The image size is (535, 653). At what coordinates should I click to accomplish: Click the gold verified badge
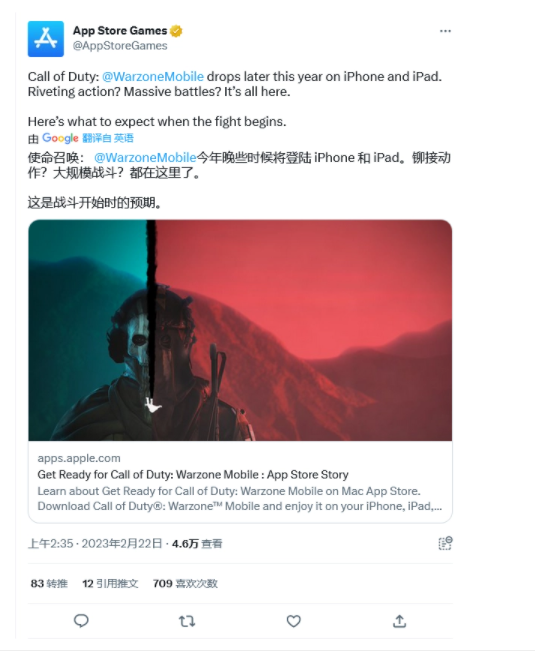pyautogui.click(x=176, y=31)
